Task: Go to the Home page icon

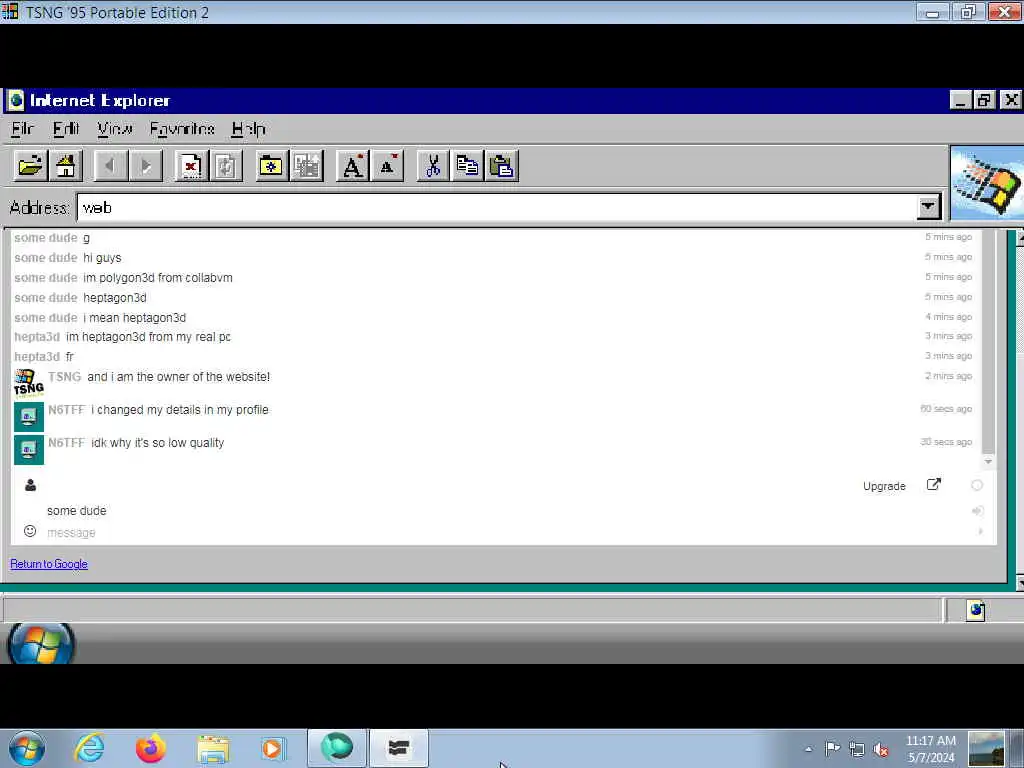Action: pos(66,166)
